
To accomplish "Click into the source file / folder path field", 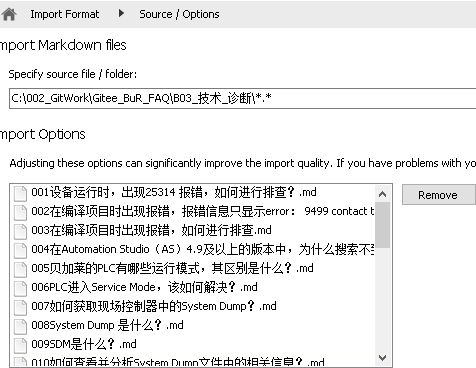I will 243,98.
